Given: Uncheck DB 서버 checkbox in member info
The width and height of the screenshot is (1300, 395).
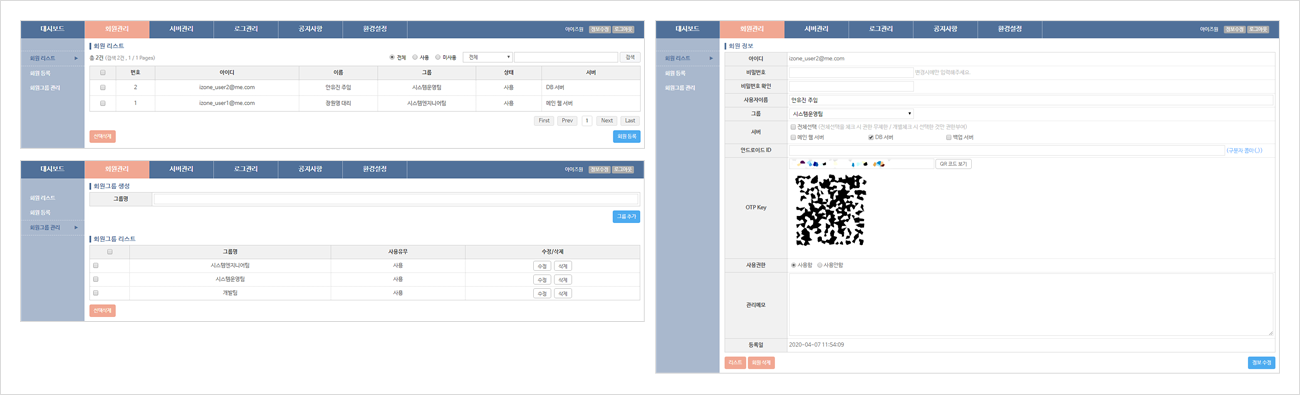Looking at the screenshot, I should coord(871,137).
